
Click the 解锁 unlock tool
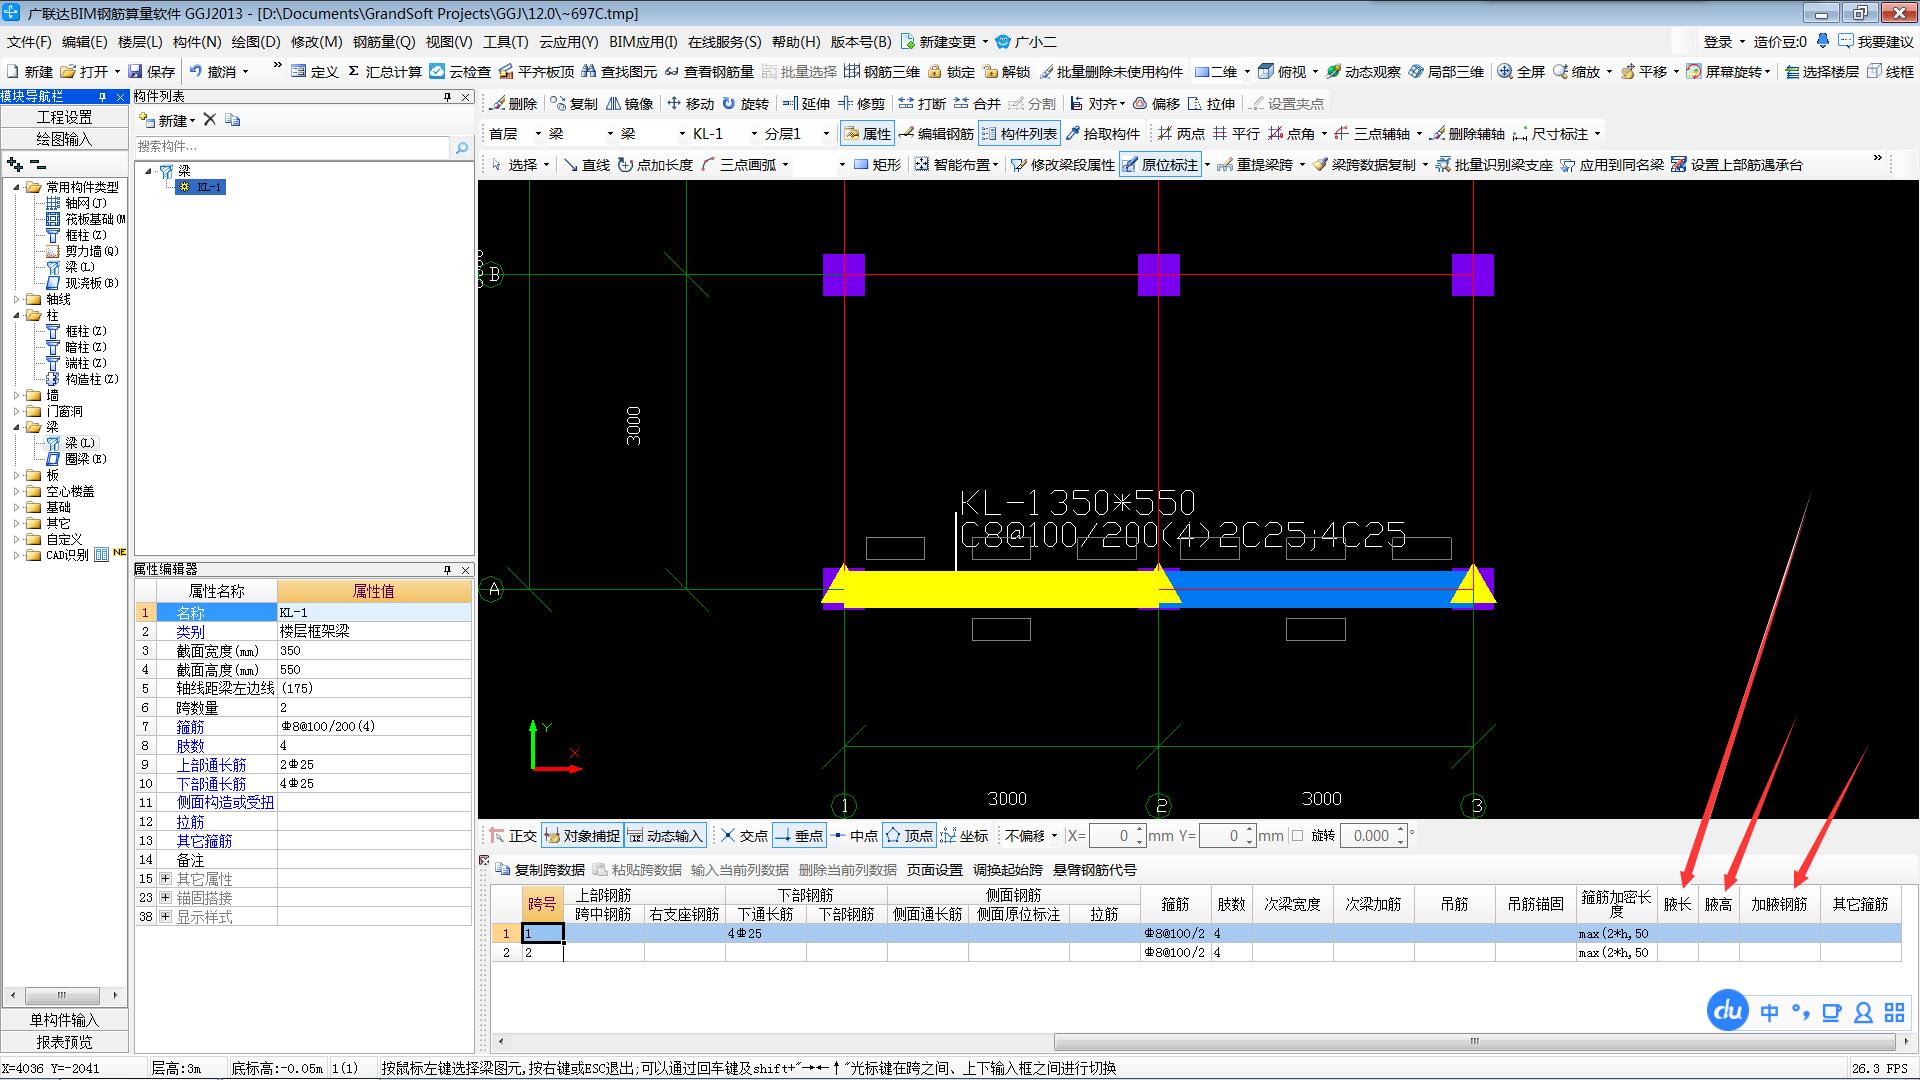pyautogui.click(x=1007, y=71)
